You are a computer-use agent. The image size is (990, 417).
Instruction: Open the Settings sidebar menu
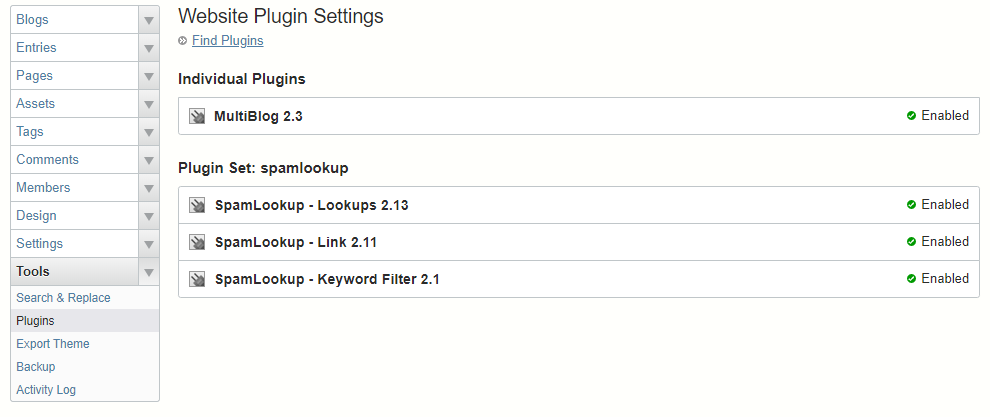(39, 244)
